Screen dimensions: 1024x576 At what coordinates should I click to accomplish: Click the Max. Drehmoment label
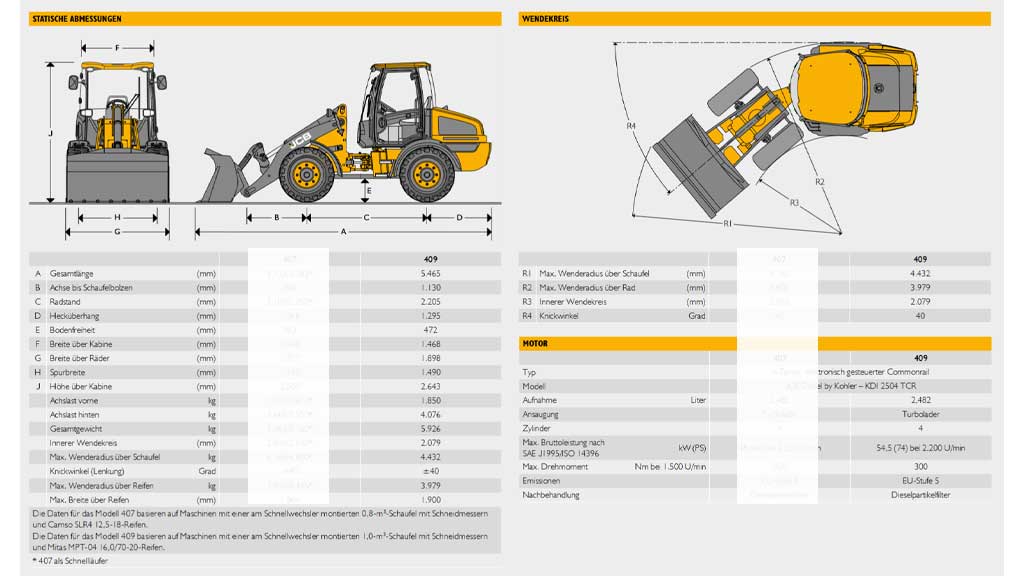pyautogui.click(x=554, y=467)
